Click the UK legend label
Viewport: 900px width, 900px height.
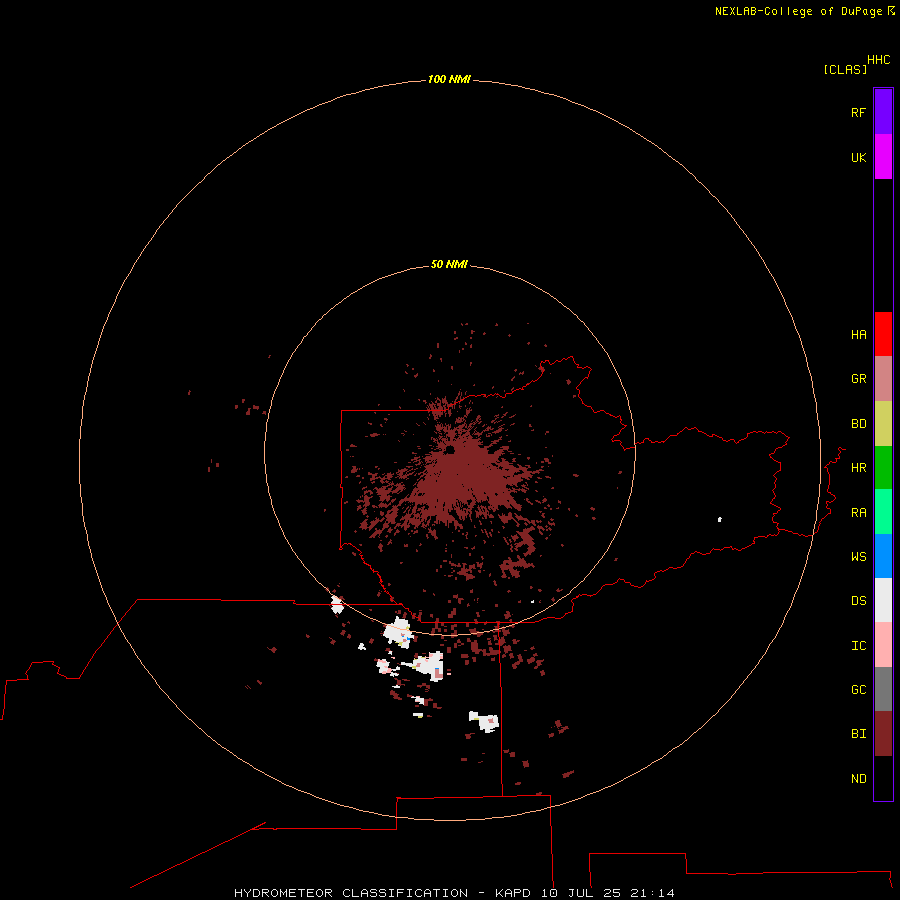pos(858,157)
